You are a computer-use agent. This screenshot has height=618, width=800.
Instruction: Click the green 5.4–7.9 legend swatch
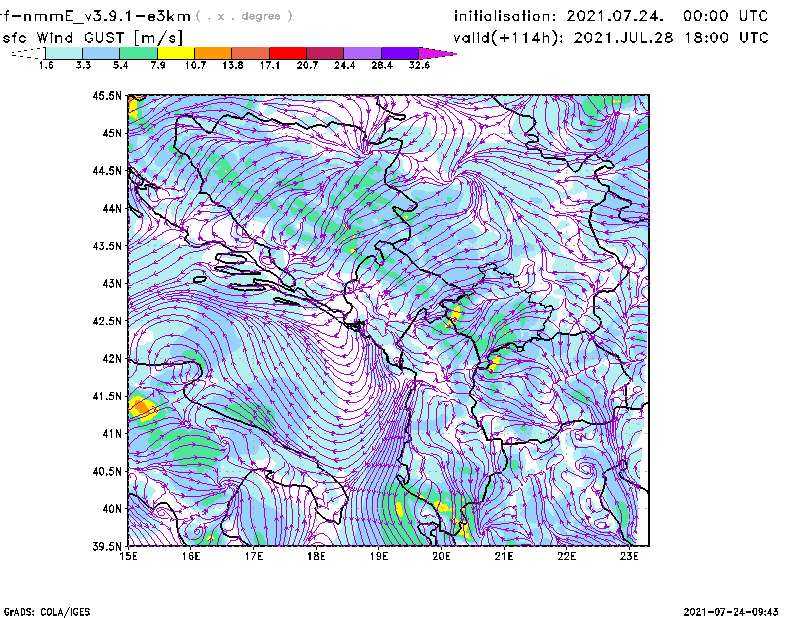pos(138,53)
